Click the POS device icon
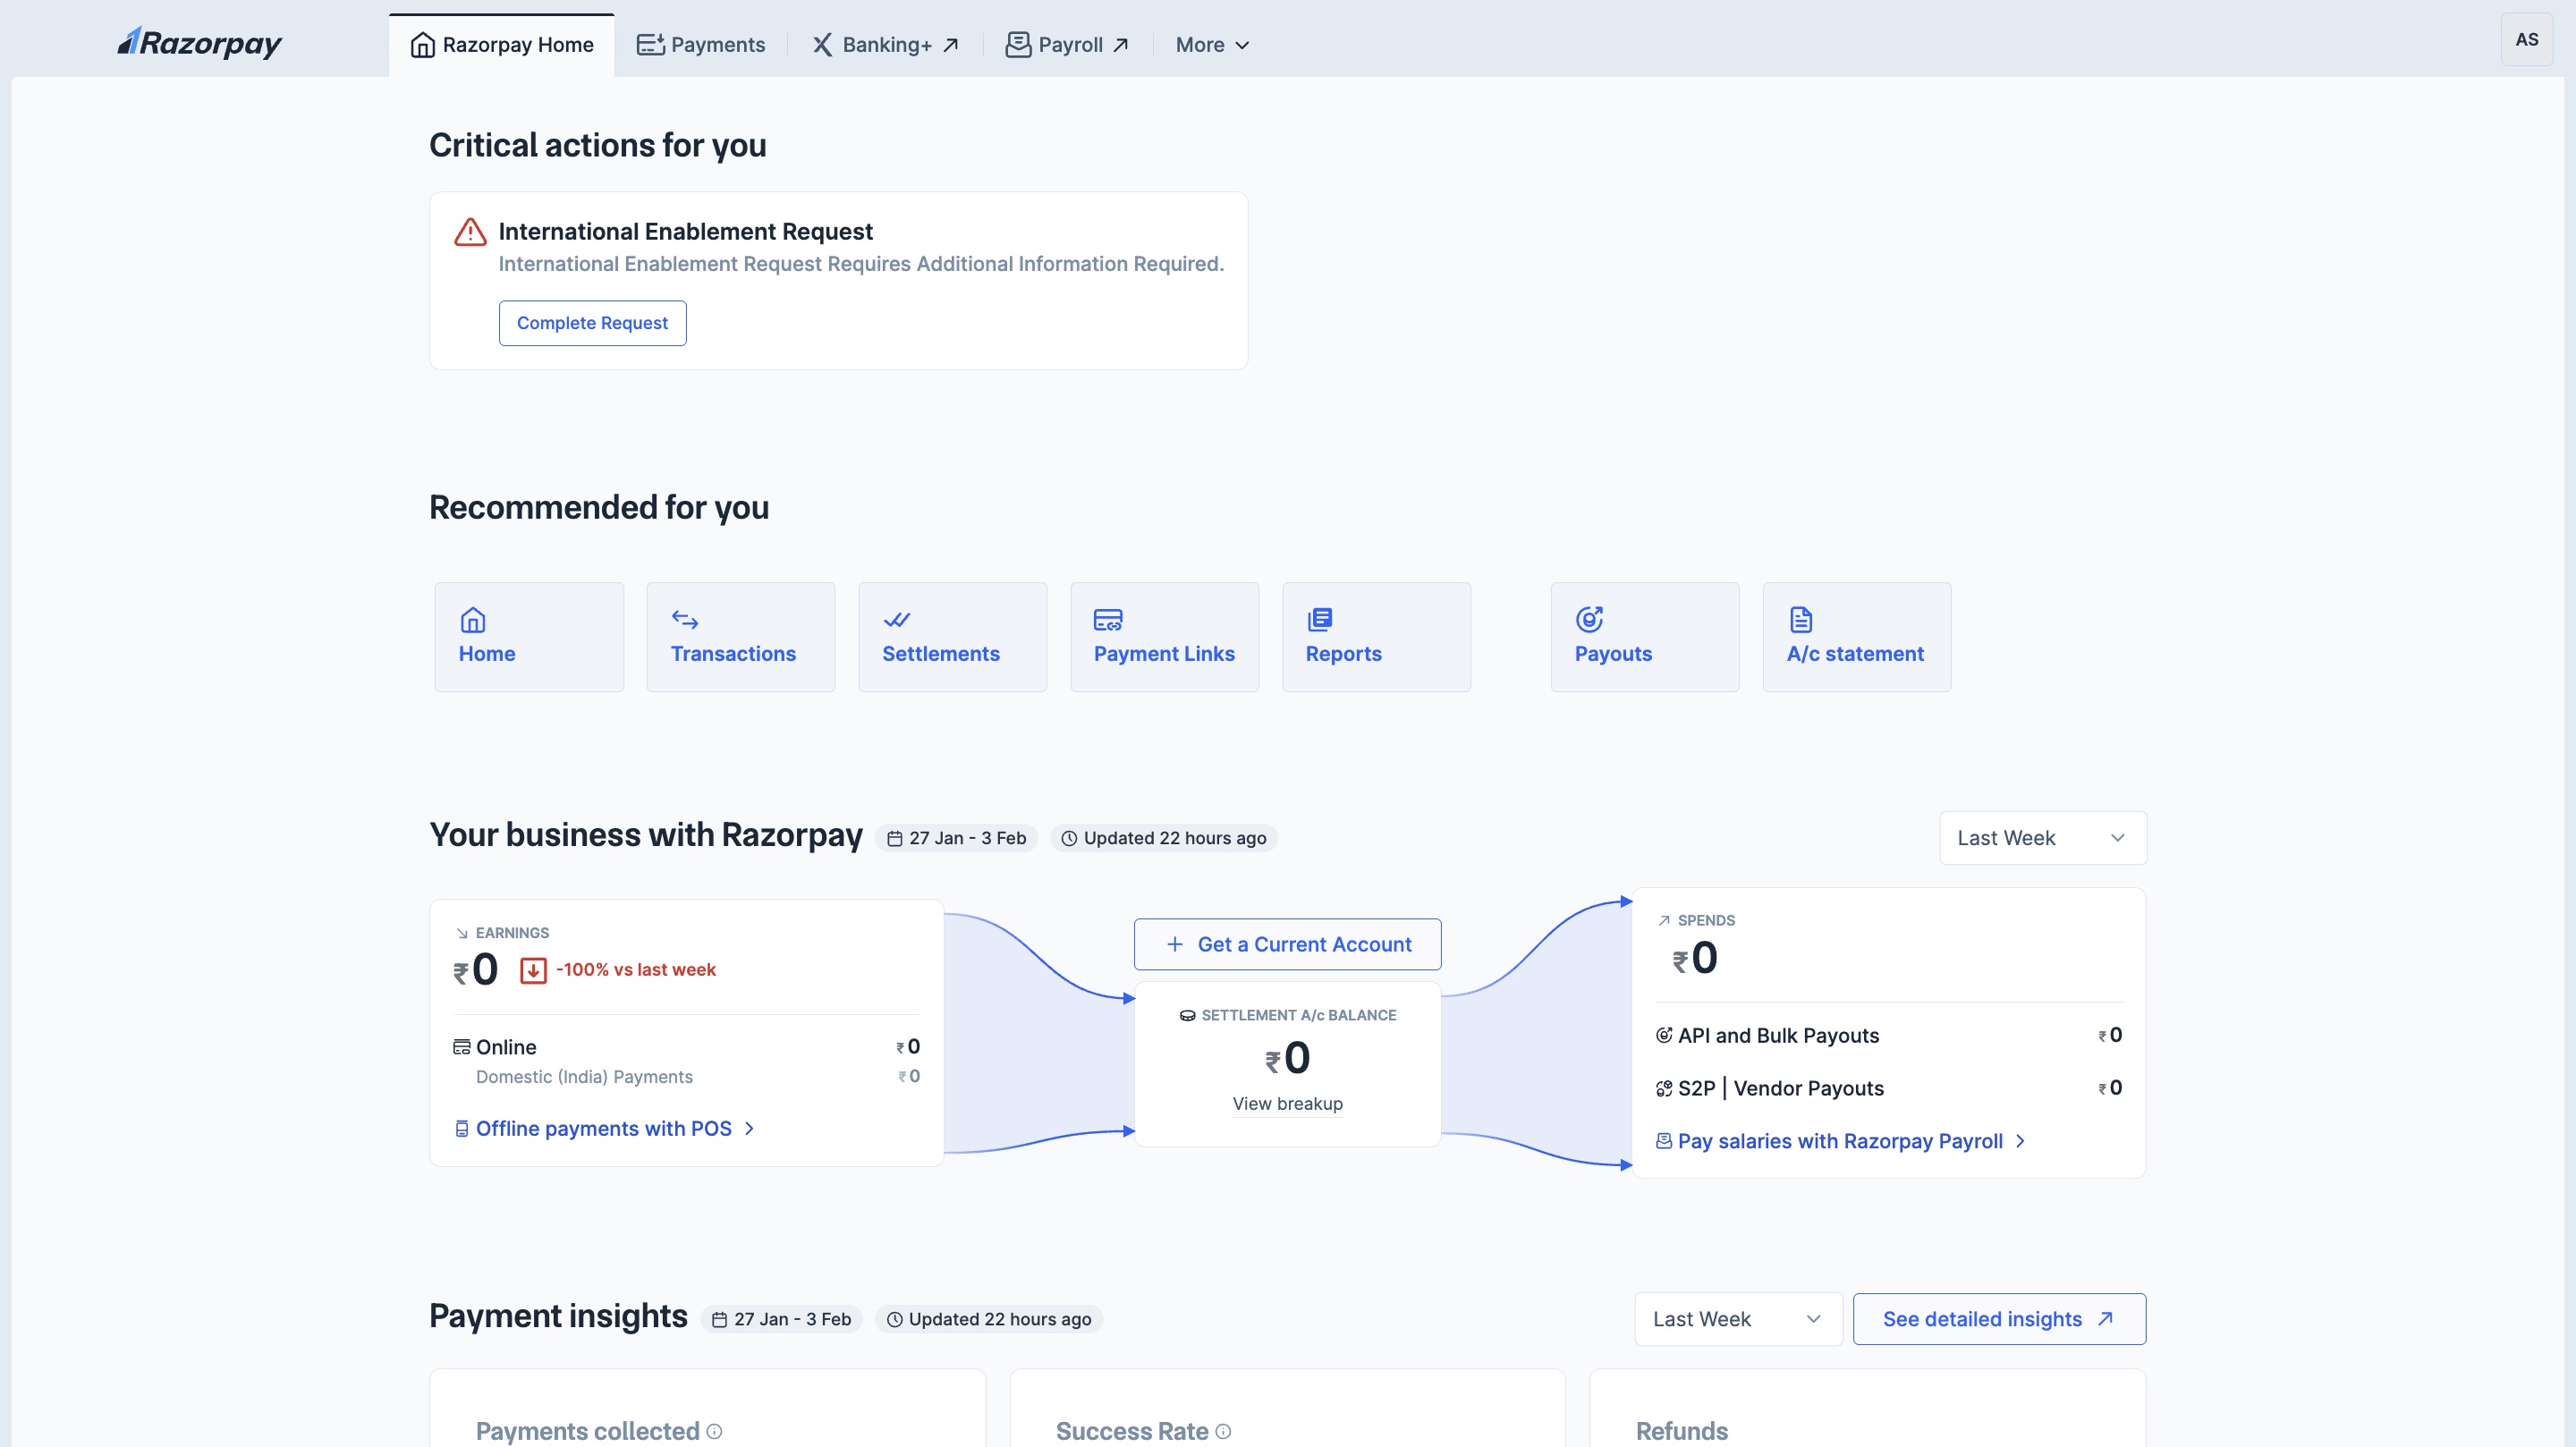Viewport: 2576px width, 1447px height. 462,1129
